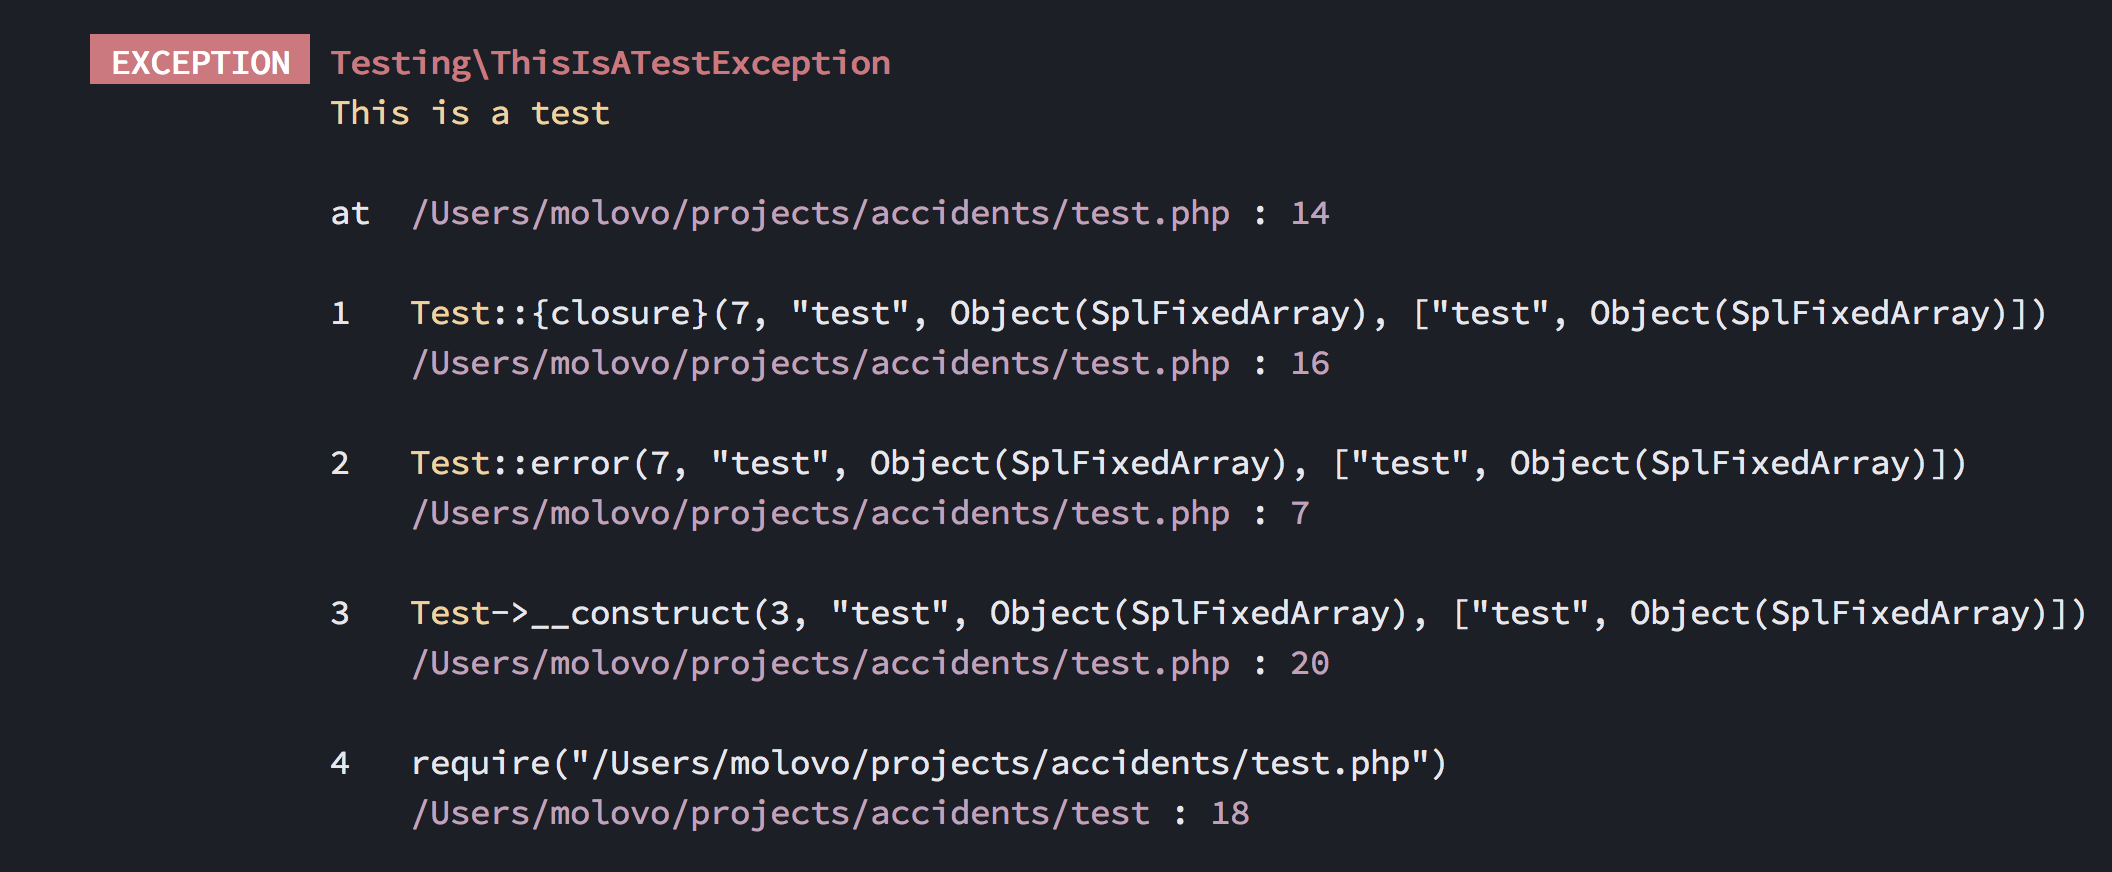Image resolution: width=2112 pixels, height=872 pixels.
Task: Click the "at" label before the file path
Action: pos(350,213)
